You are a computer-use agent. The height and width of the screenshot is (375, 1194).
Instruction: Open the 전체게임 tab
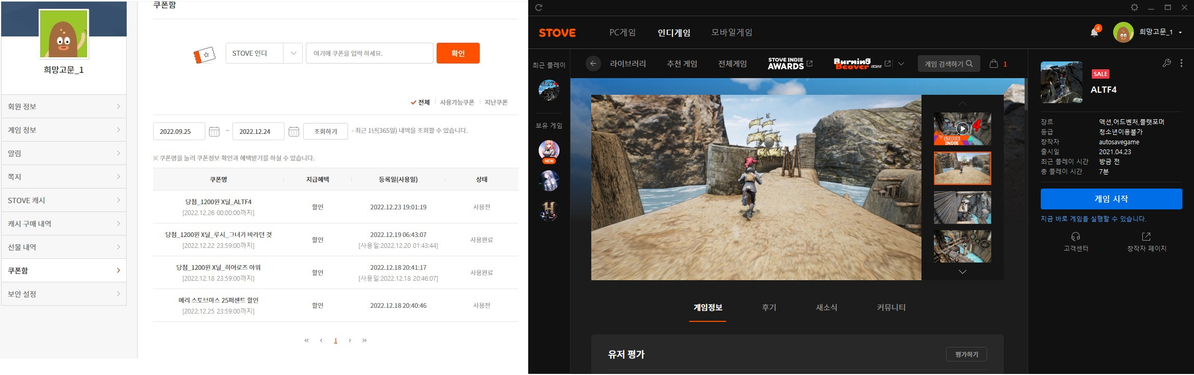point(733,64)
